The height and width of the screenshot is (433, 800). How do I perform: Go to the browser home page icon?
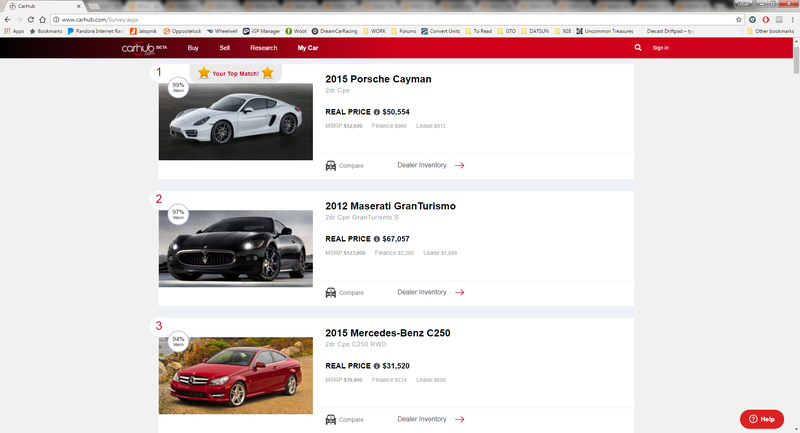coord(42,19)
